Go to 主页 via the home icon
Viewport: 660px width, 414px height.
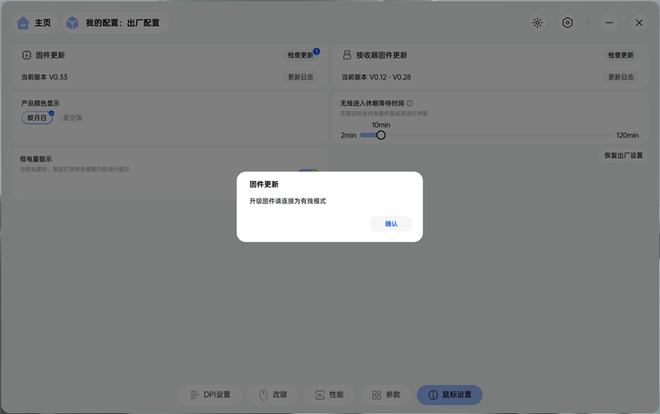(x=23, y=22)
